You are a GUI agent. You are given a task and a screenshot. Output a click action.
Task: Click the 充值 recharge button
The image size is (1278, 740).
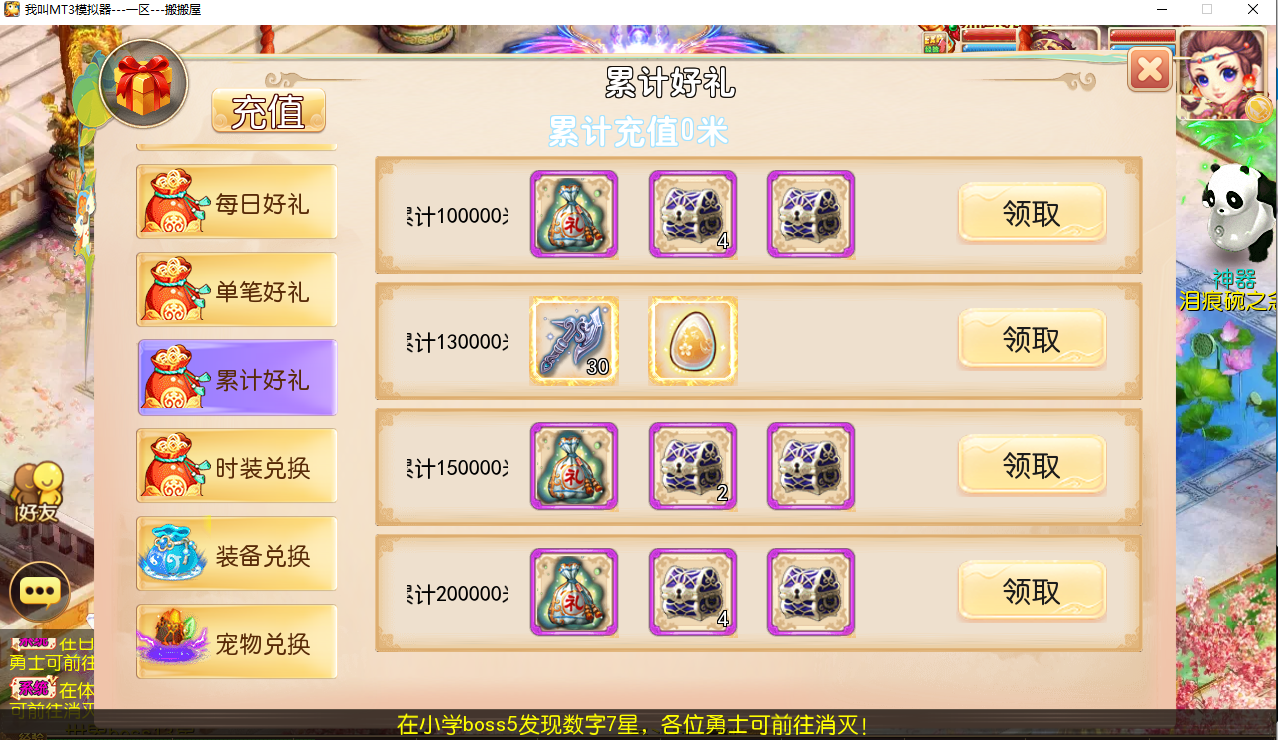268,111
